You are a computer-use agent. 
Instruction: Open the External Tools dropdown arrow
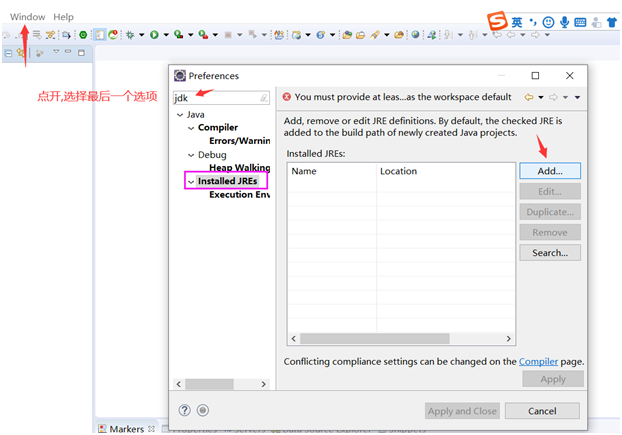click(x=215, y=35)
